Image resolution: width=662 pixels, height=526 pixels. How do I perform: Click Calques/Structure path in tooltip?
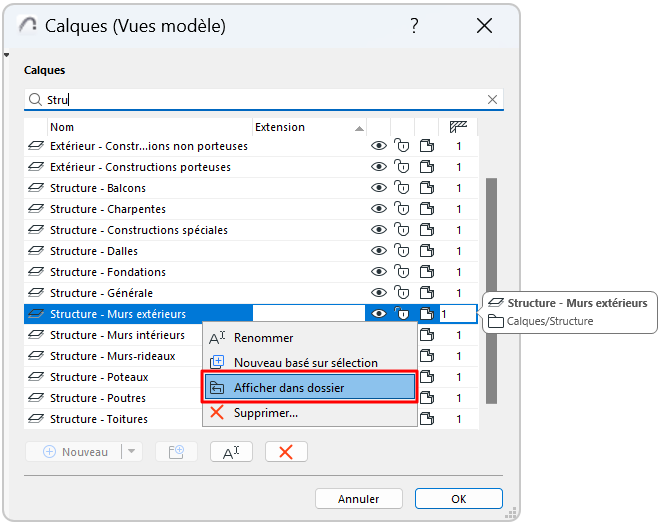tap(550, 321)
